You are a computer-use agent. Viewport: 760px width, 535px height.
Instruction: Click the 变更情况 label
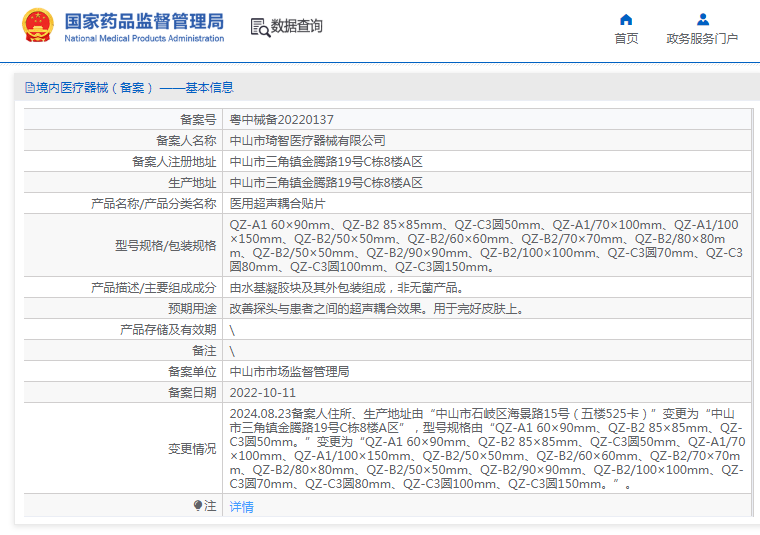coord(192,449)
